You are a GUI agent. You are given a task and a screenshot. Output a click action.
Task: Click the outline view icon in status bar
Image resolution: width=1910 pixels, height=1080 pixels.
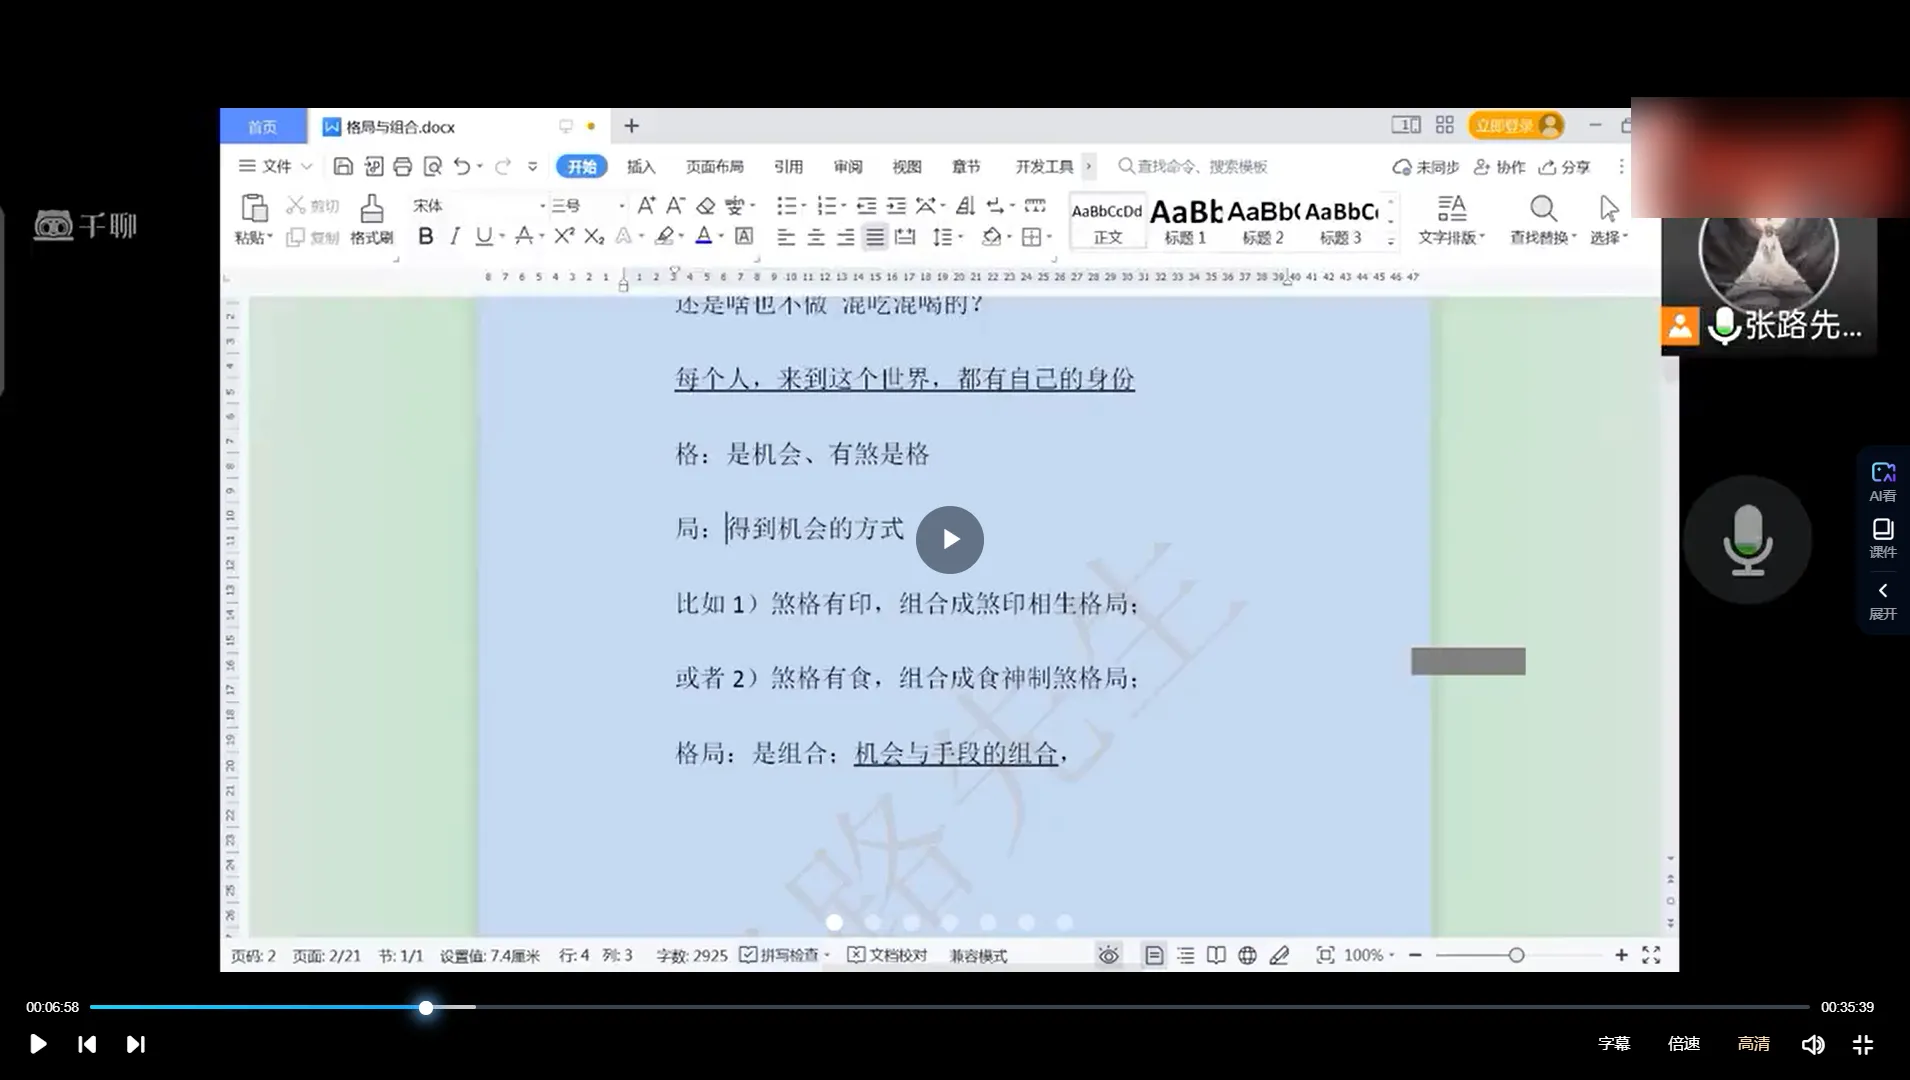coord(1185,955)
